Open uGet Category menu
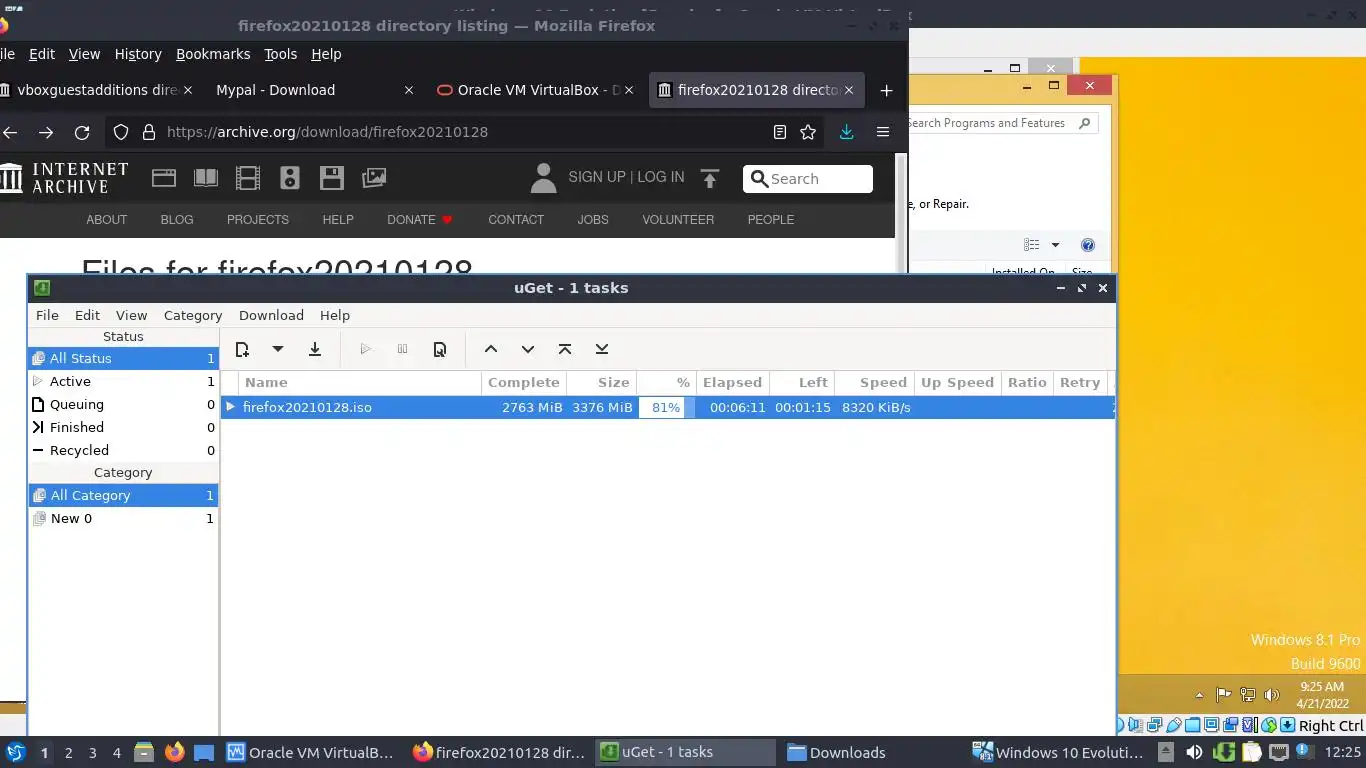Viewport: 1366px width, 768px height. click(193, 315)
